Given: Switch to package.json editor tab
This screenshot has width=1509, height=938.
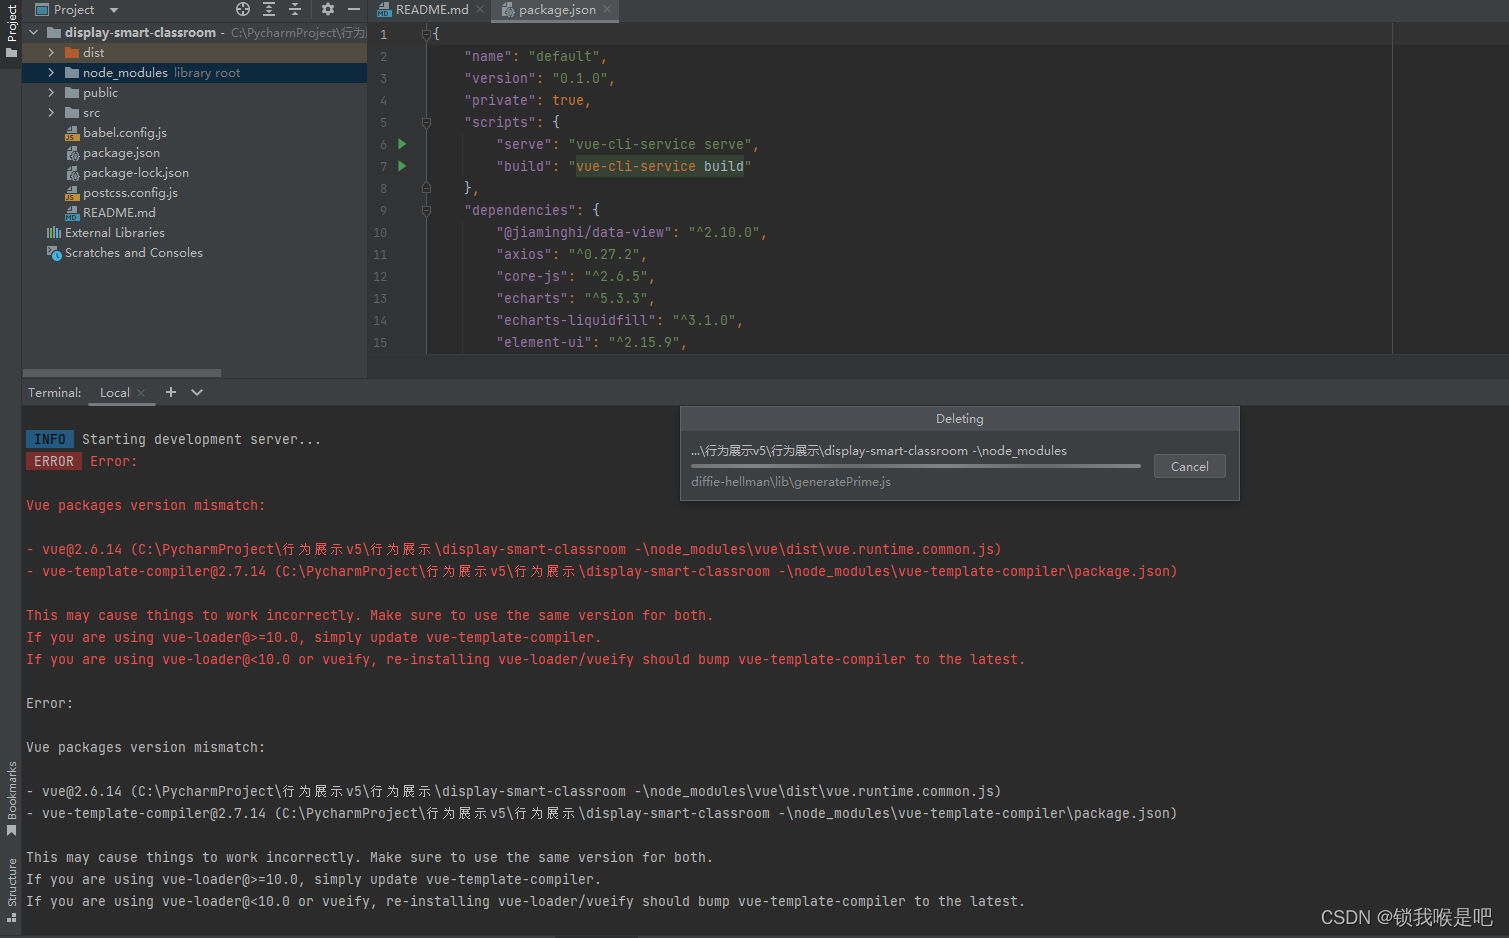Looking at the screenshot, I should 557,9.
